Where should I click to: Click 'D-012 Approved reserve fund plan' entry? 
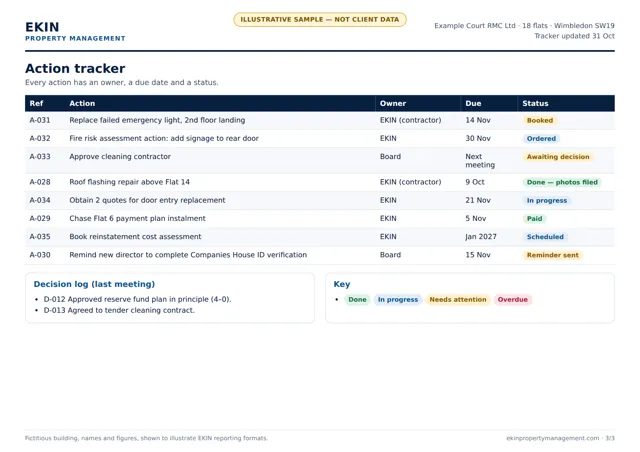click(x=137, y=299)
